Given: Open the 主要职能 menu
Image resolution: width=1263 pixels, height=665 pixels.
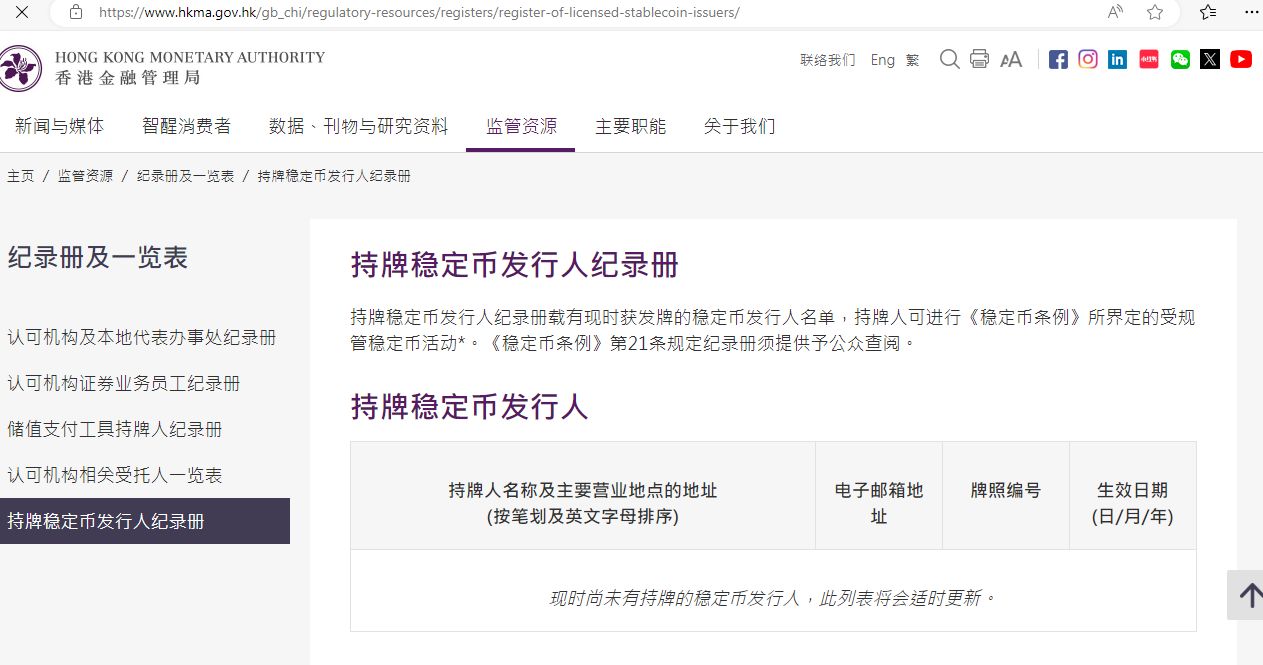Looking at the screenshot, I should point(630,126).
